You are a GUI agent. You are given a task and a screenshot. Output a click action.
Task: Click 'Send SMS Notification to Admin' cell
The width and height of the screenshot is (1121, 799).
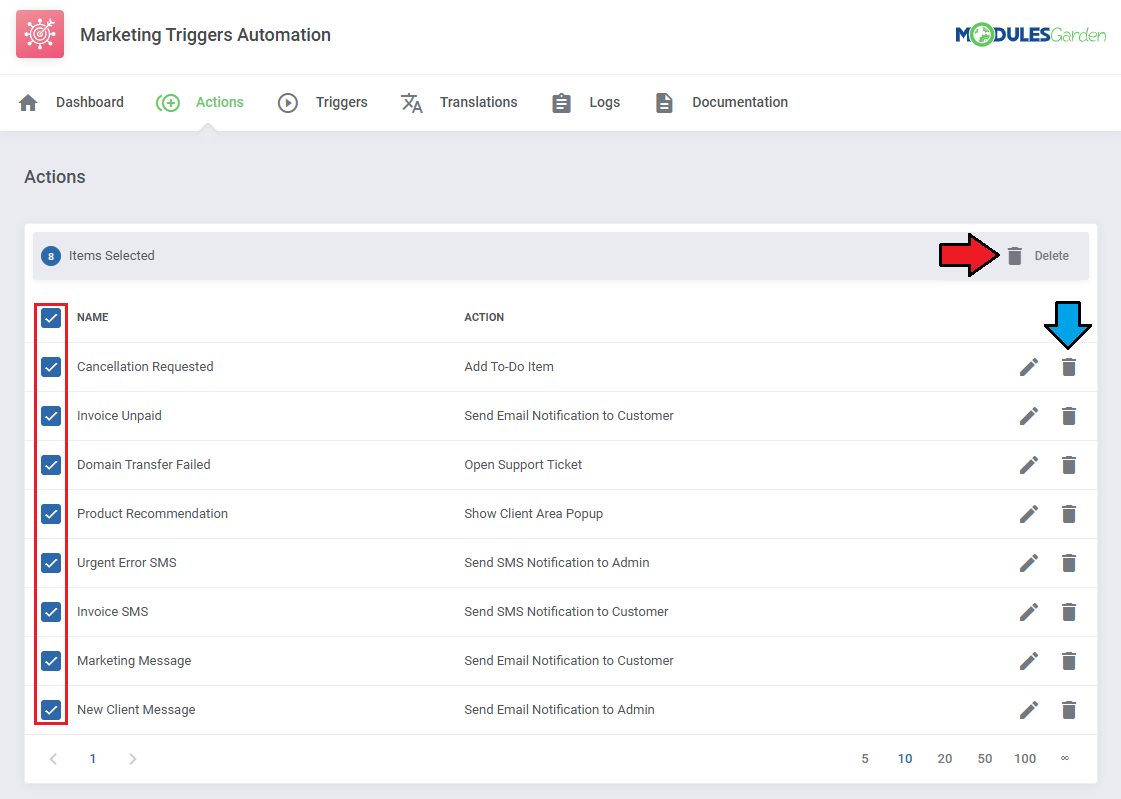point(557,562)
